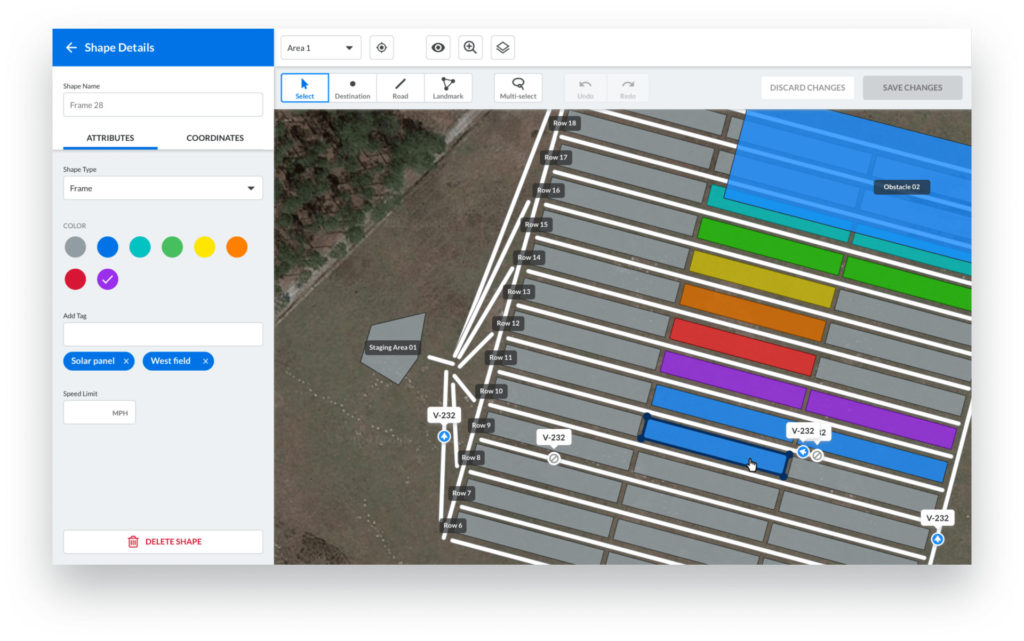Image resolution: width=1024 pixels, height=641 pixels.
Task: Click the Undo button
Action: [x=585, y=88]
